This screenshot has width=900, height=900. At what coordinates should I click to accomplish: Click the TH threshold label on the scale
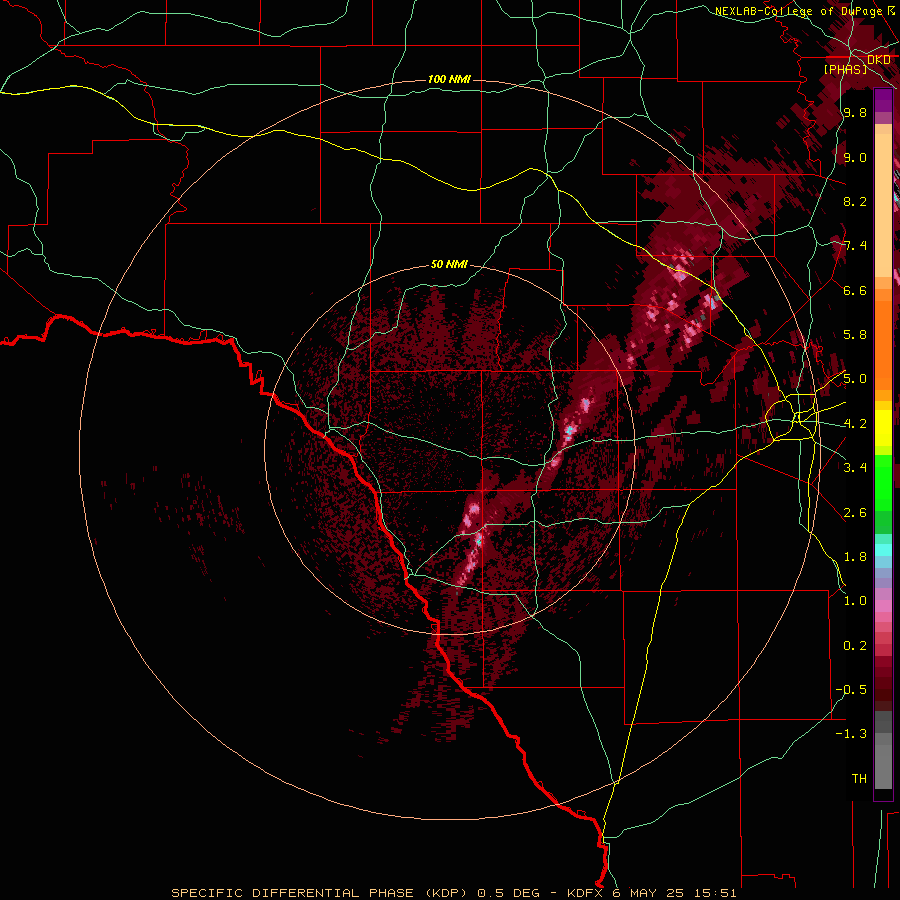859,779
